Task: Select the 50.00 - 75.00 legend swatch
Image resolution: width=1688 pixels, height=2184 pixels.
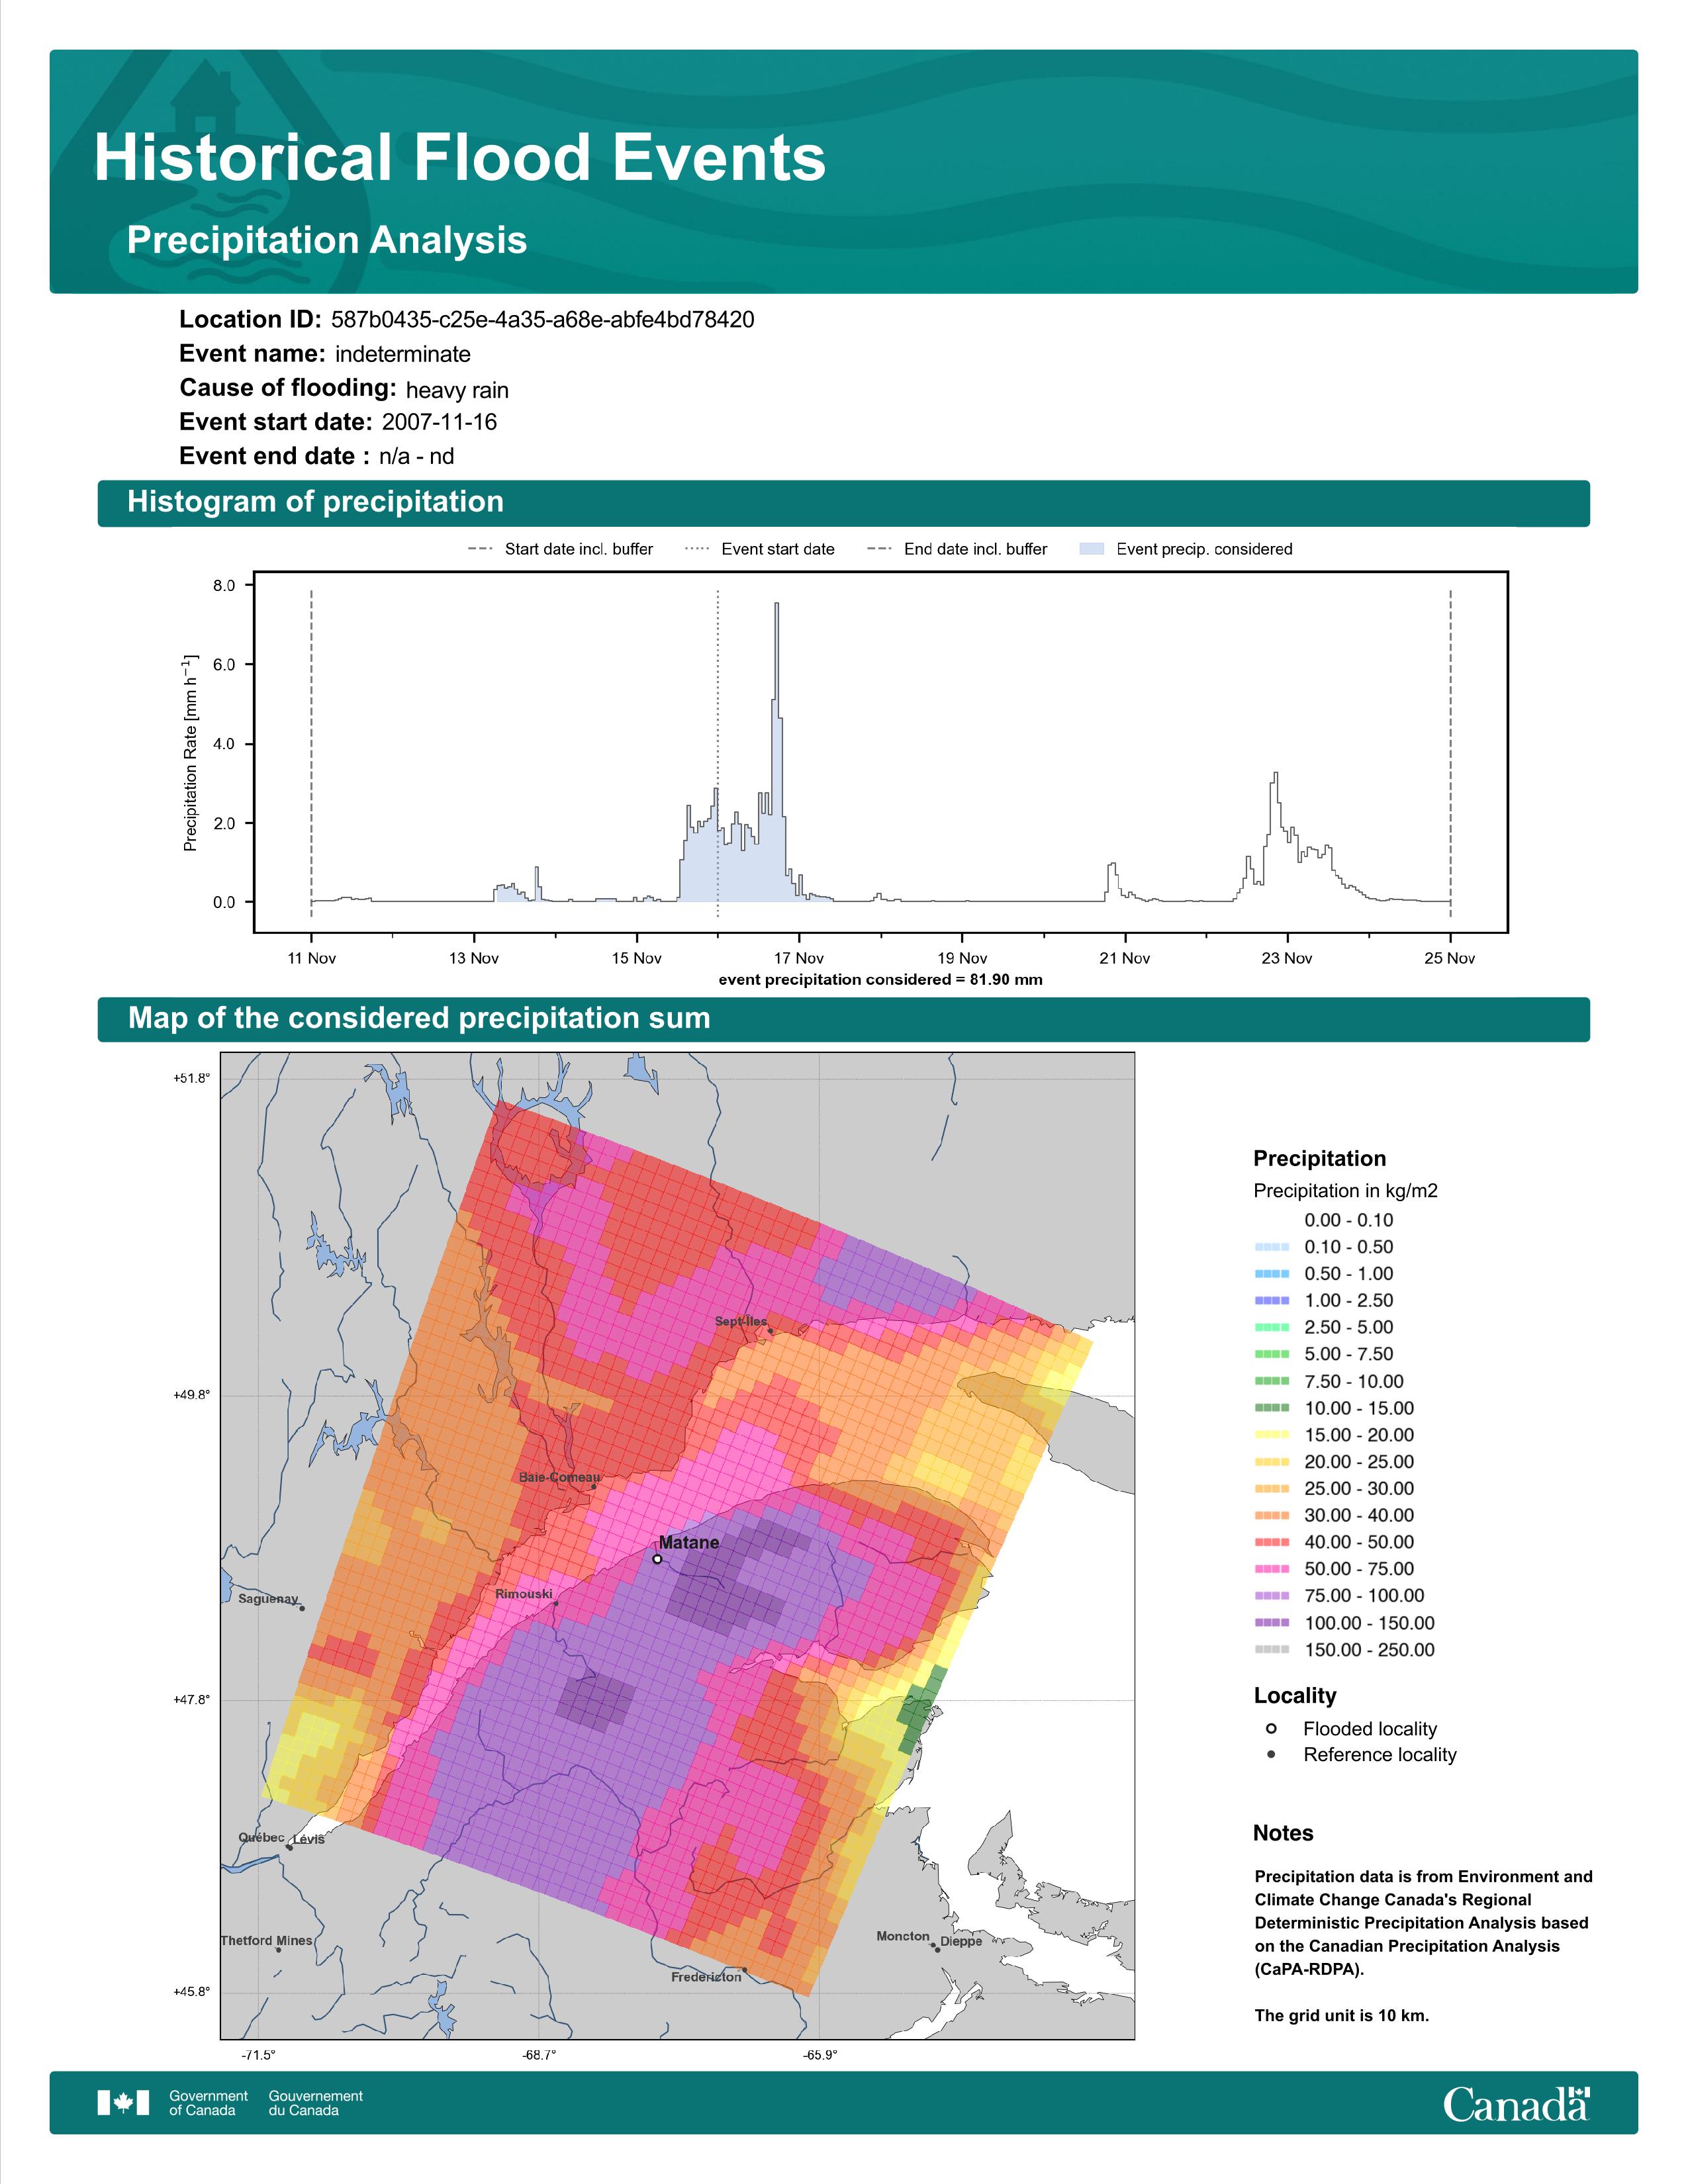Action: pos(1271,1569)
